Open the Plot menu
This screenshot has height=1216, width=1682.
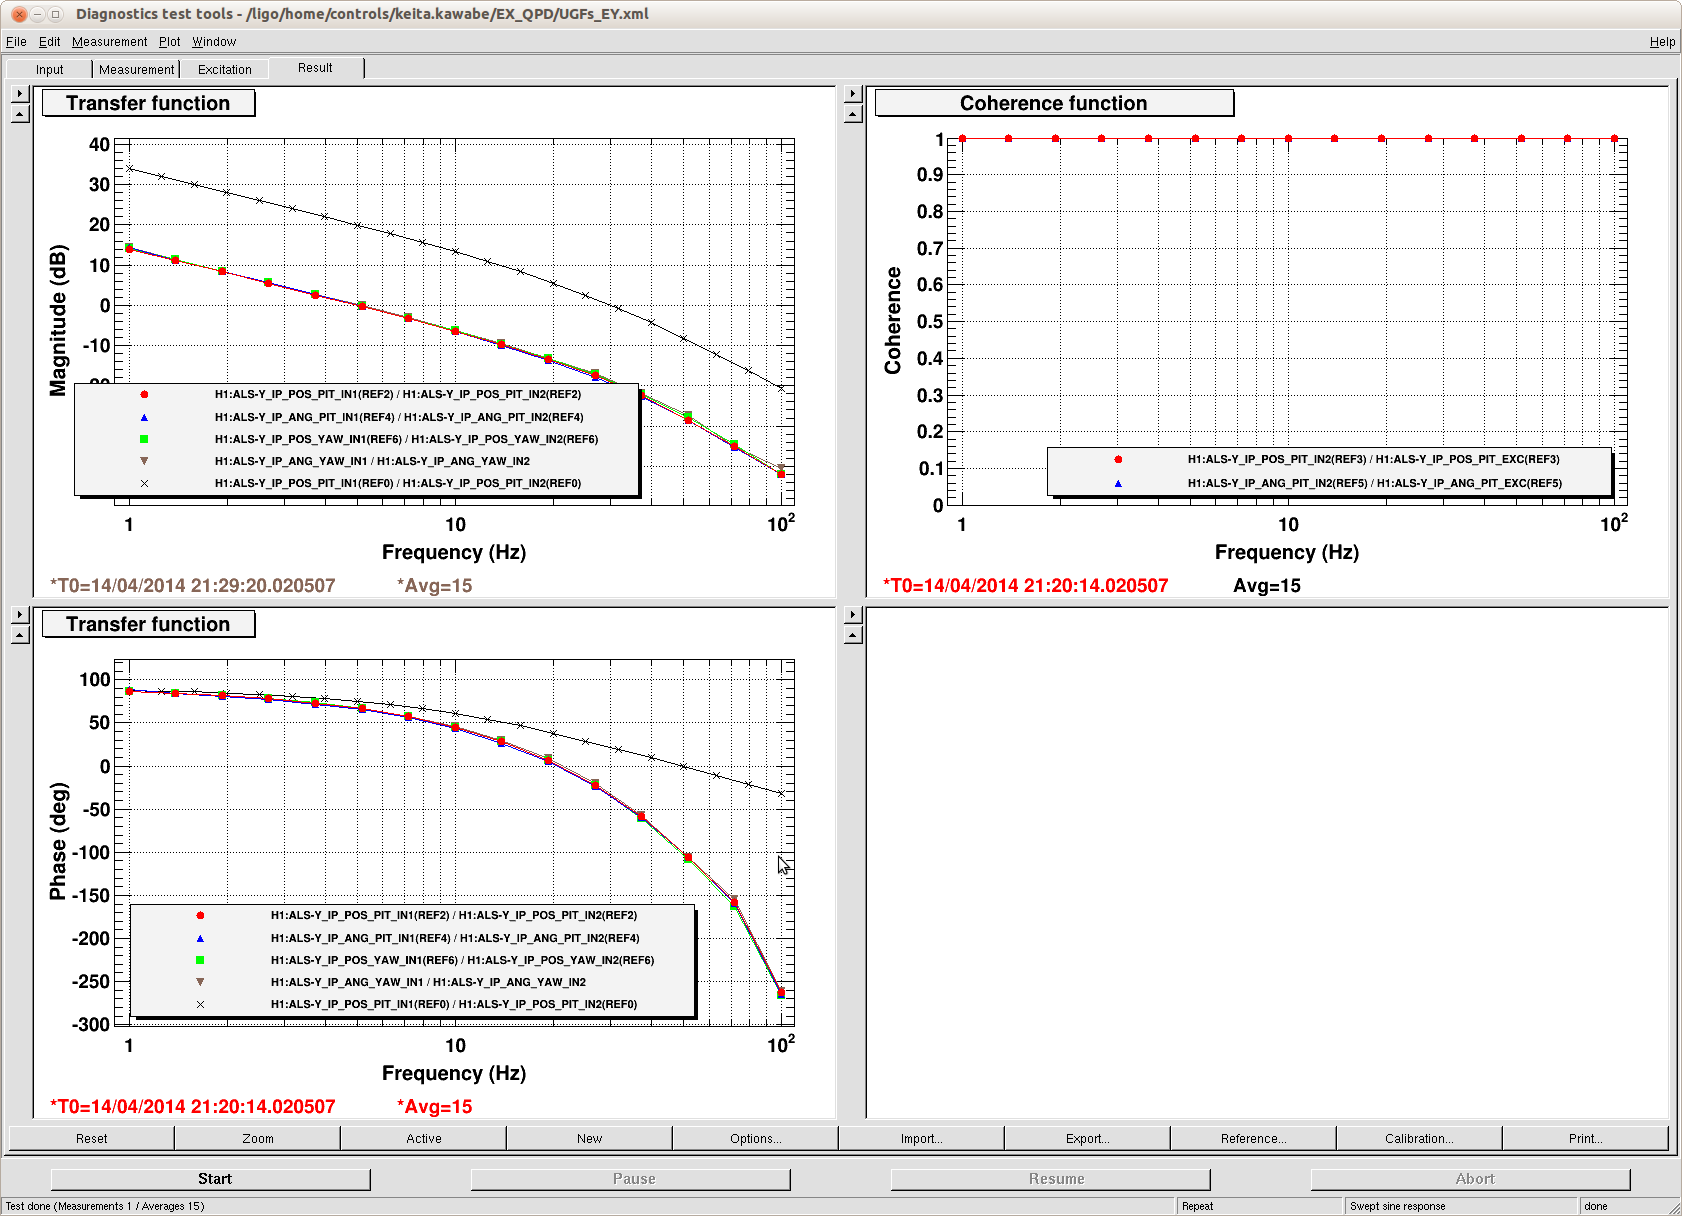point(169,42)
